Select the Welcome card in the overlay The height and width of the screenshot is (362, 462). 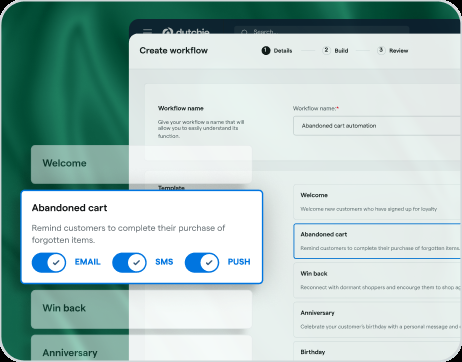click(141, 164)
